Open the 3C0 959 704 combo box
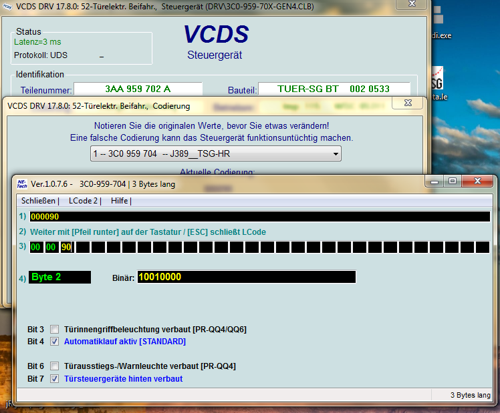This screenshot has height=413, width=500. (216, 154)
